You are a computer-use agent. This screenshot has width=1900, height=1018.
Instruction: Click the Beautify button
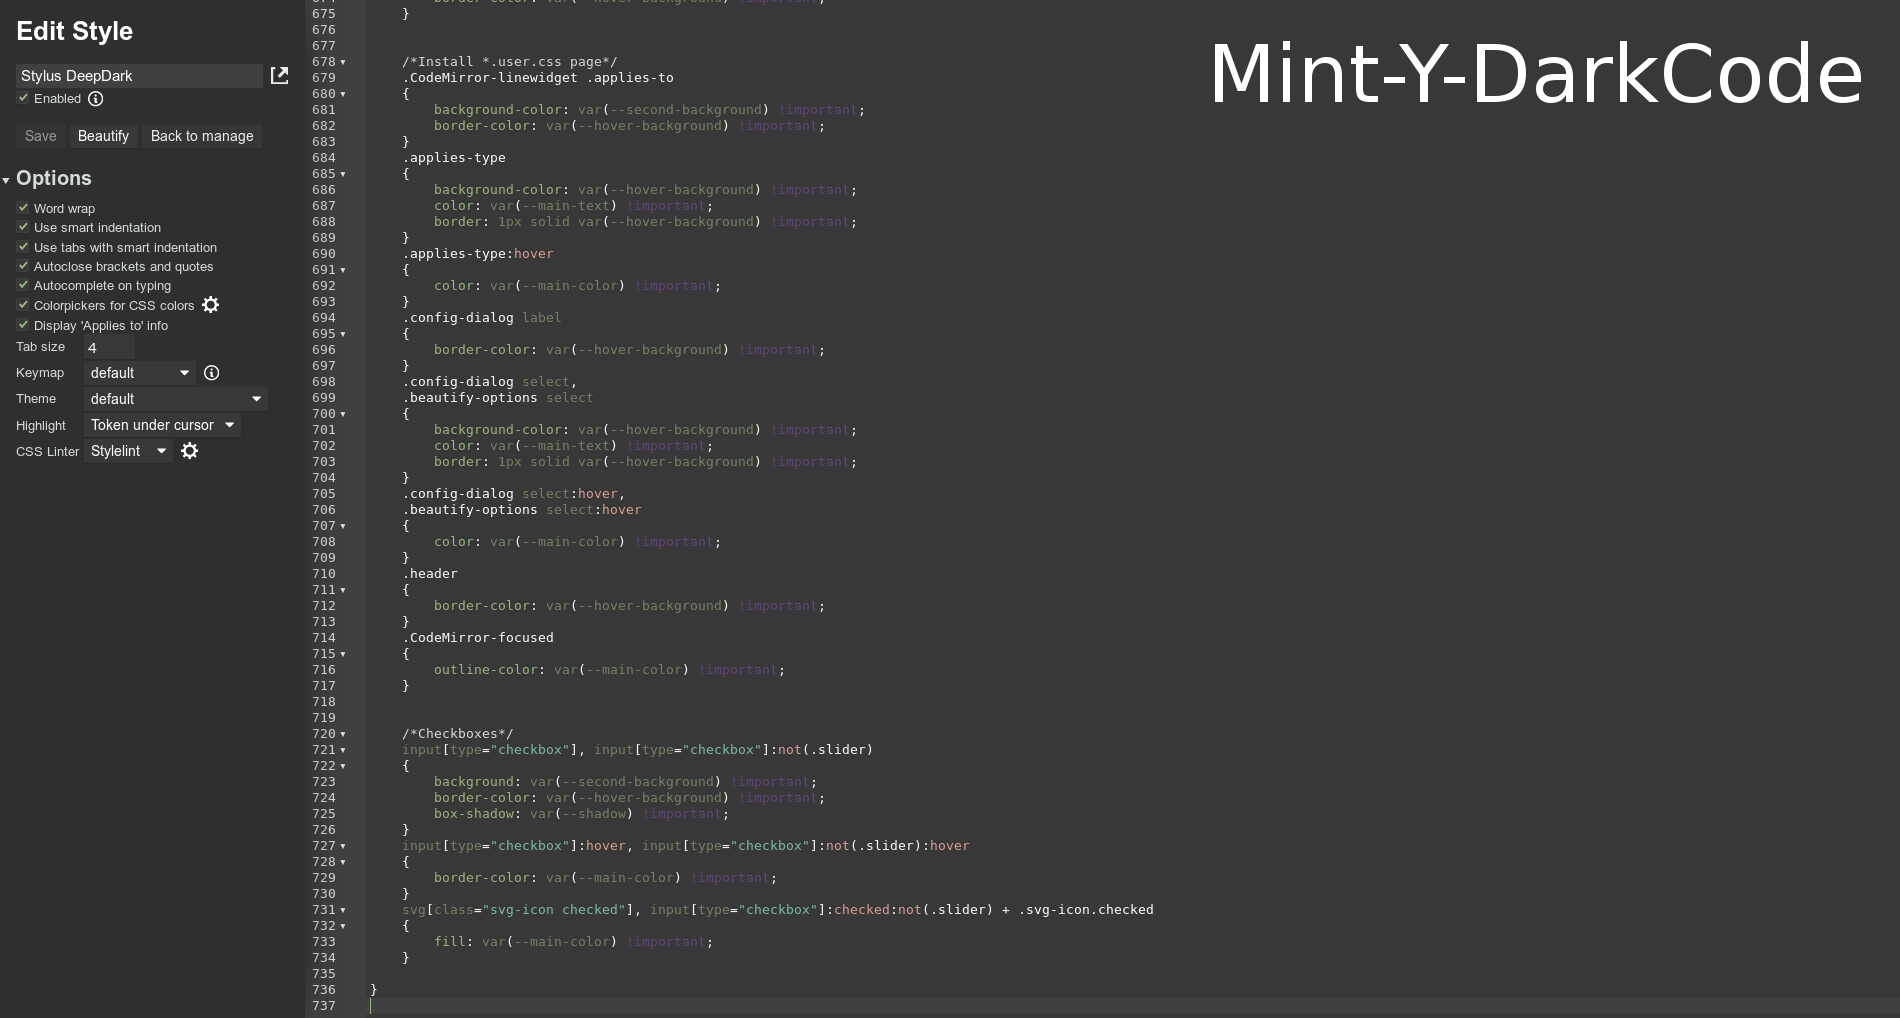(x=103, y=136)
